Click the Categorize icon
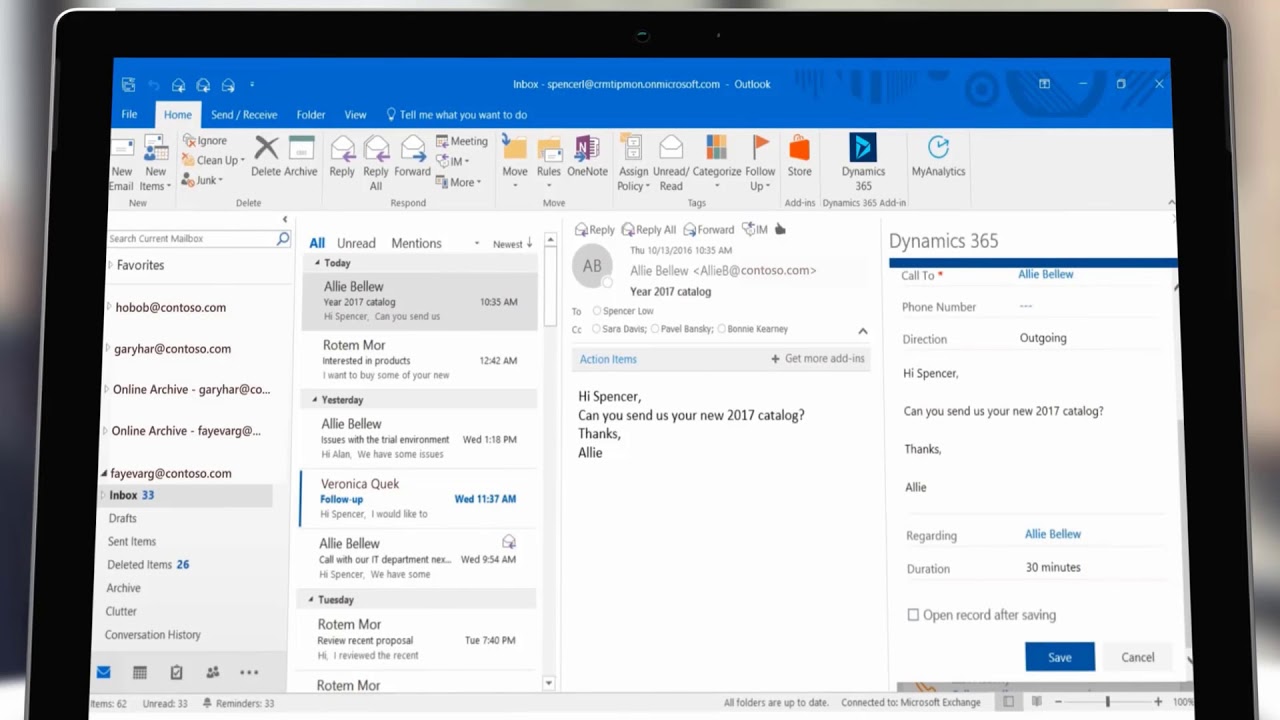 pyautogui.click(x=716, y=148)
